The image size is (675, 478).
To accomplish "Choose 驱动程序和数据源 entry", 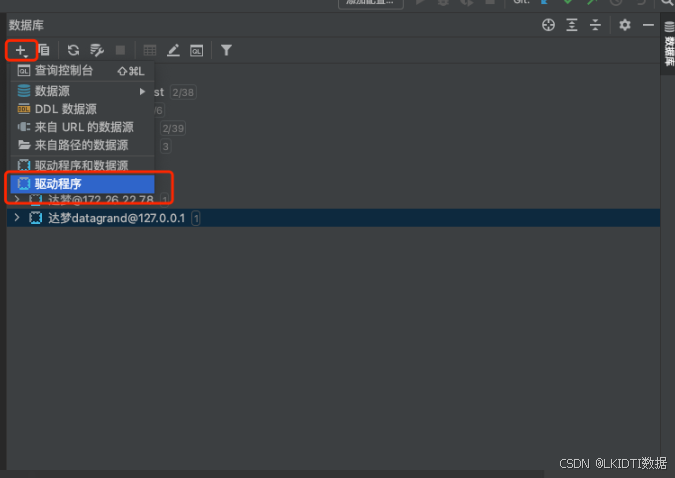I will [x=82, y=165].
